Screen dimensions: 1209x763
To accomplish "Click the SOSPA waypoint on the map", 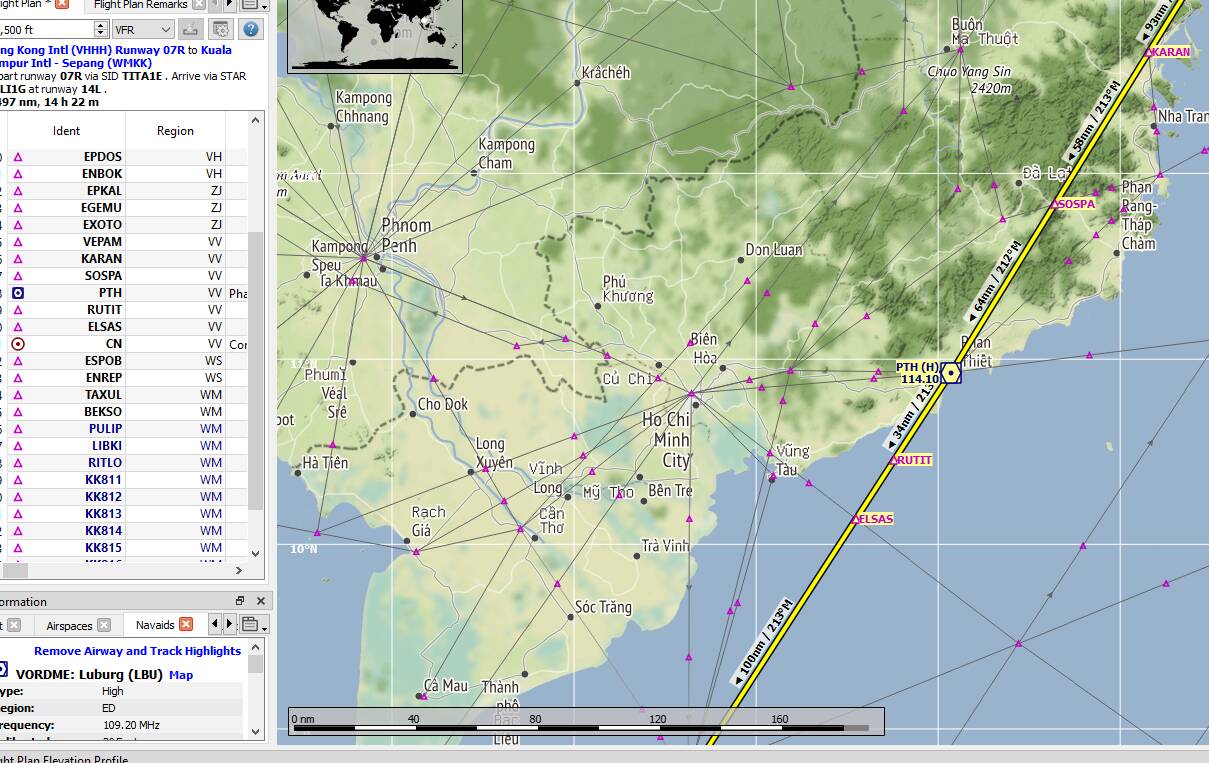I will pyautogui.click(x=1053, y=204).
